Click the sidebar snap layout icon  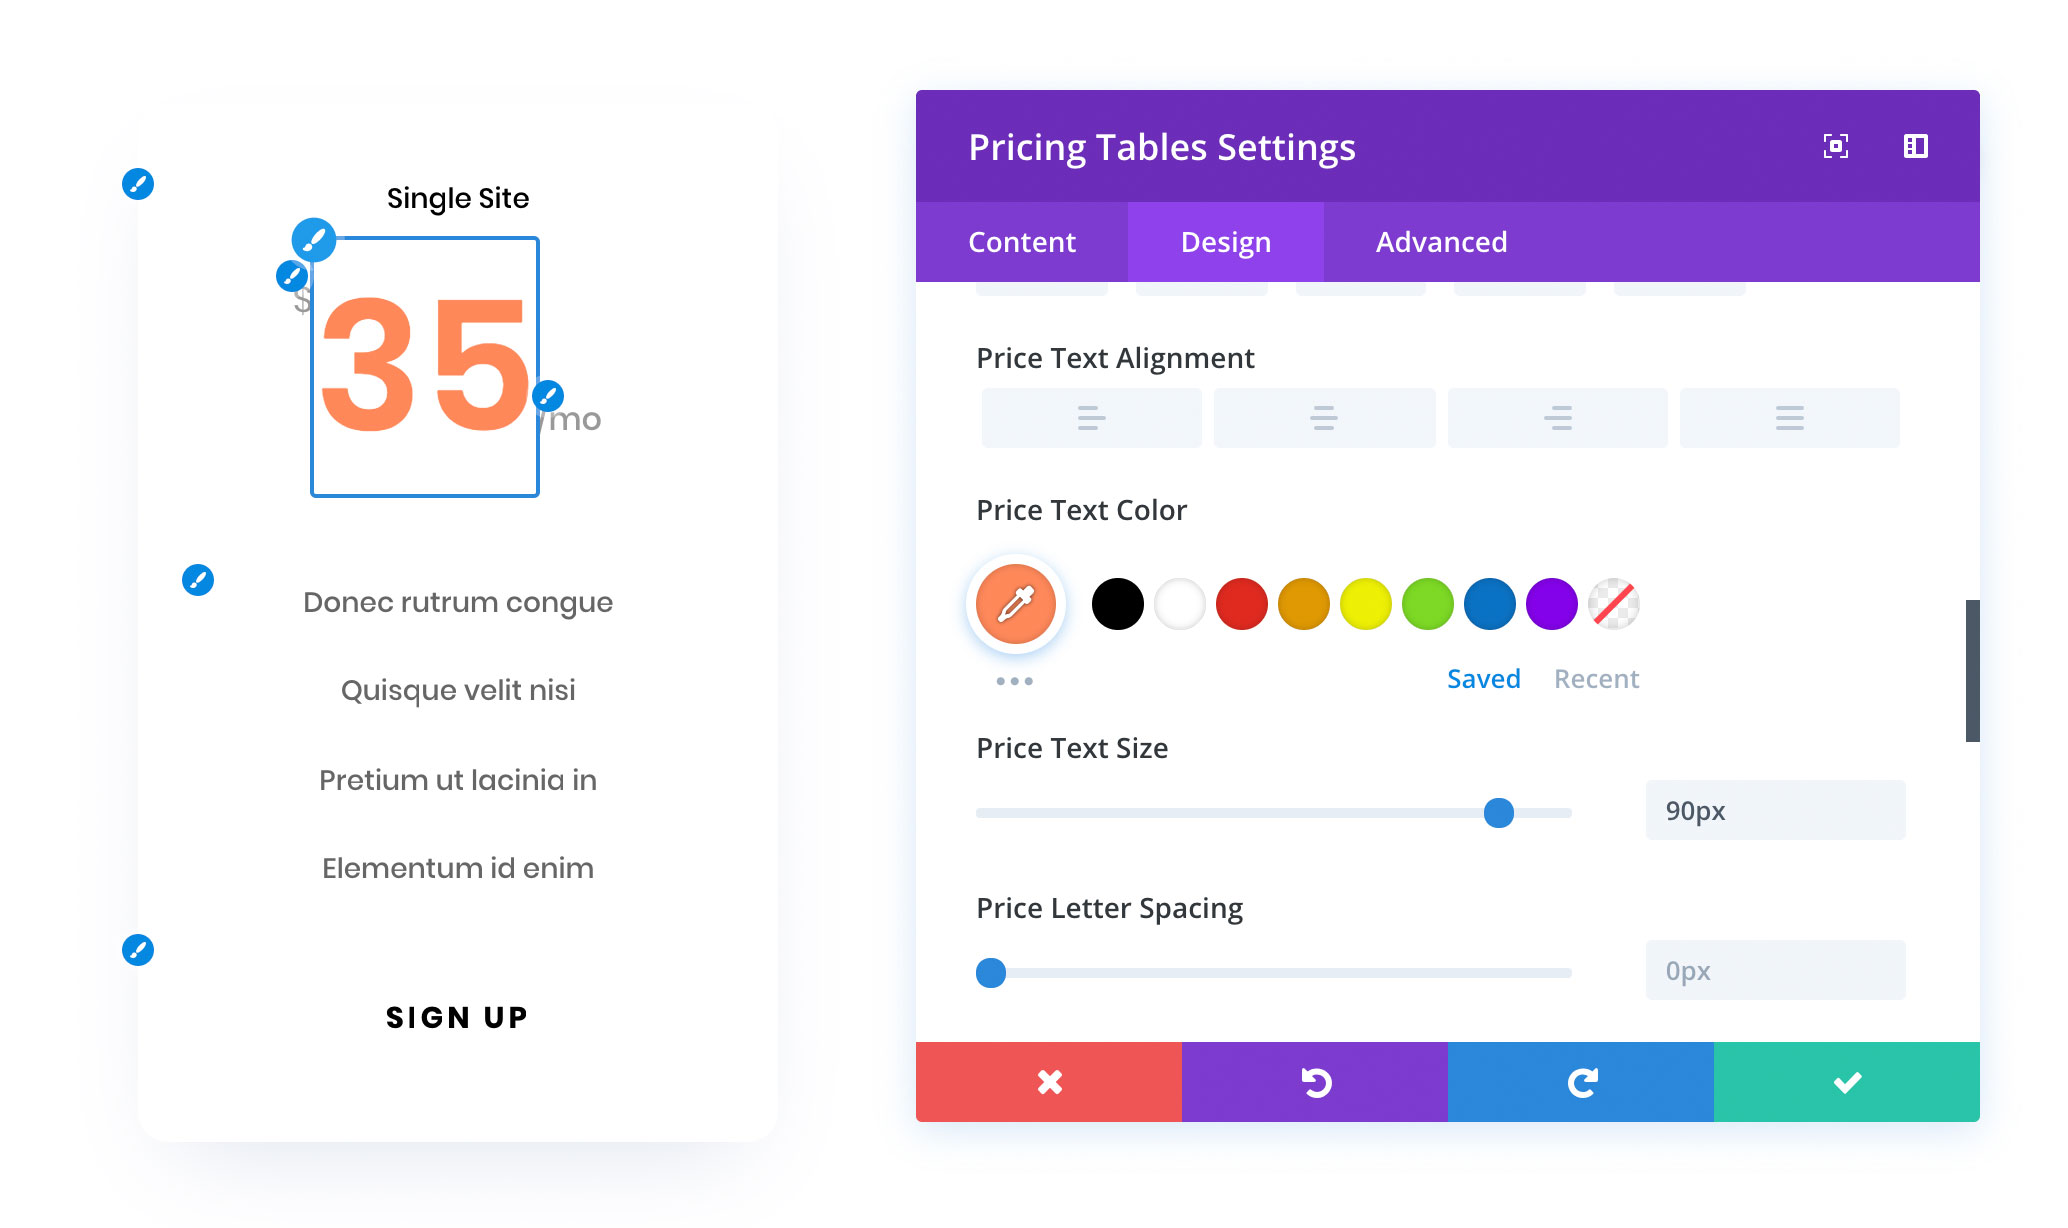[1915, 146]
